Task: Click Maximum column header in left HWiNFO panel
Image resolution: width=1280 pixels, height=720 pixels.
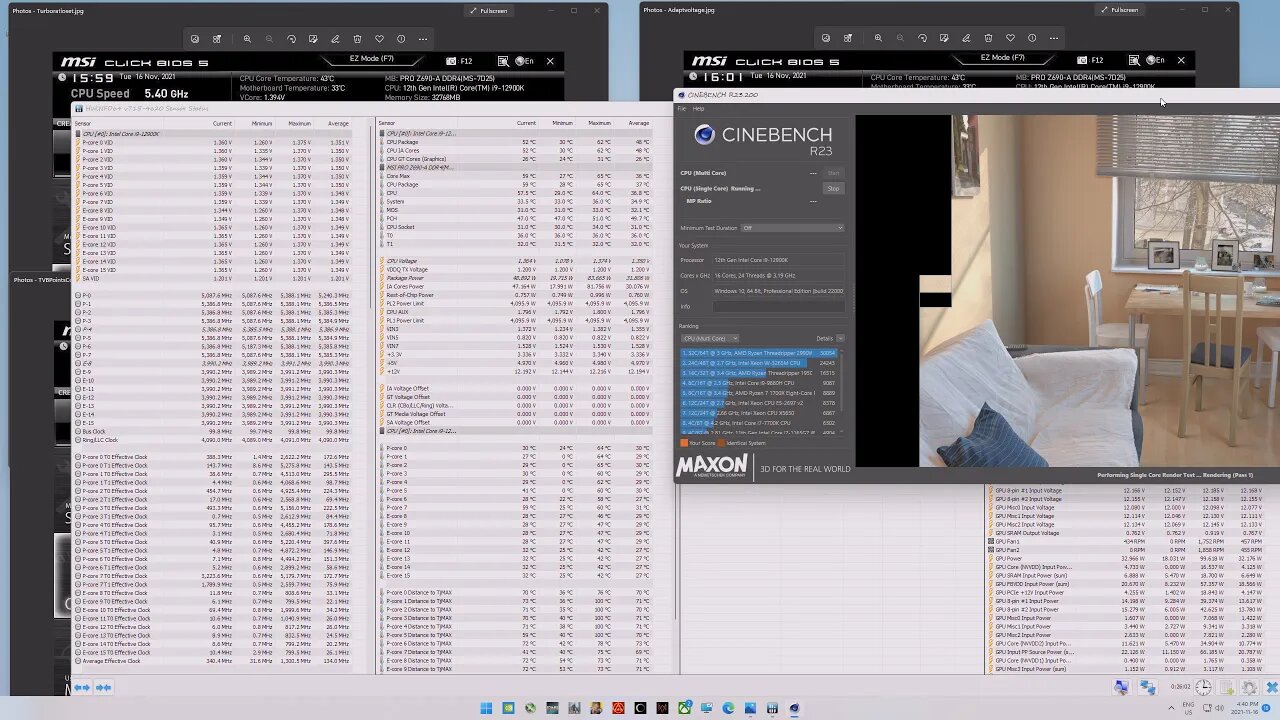Action: (299, 123)
